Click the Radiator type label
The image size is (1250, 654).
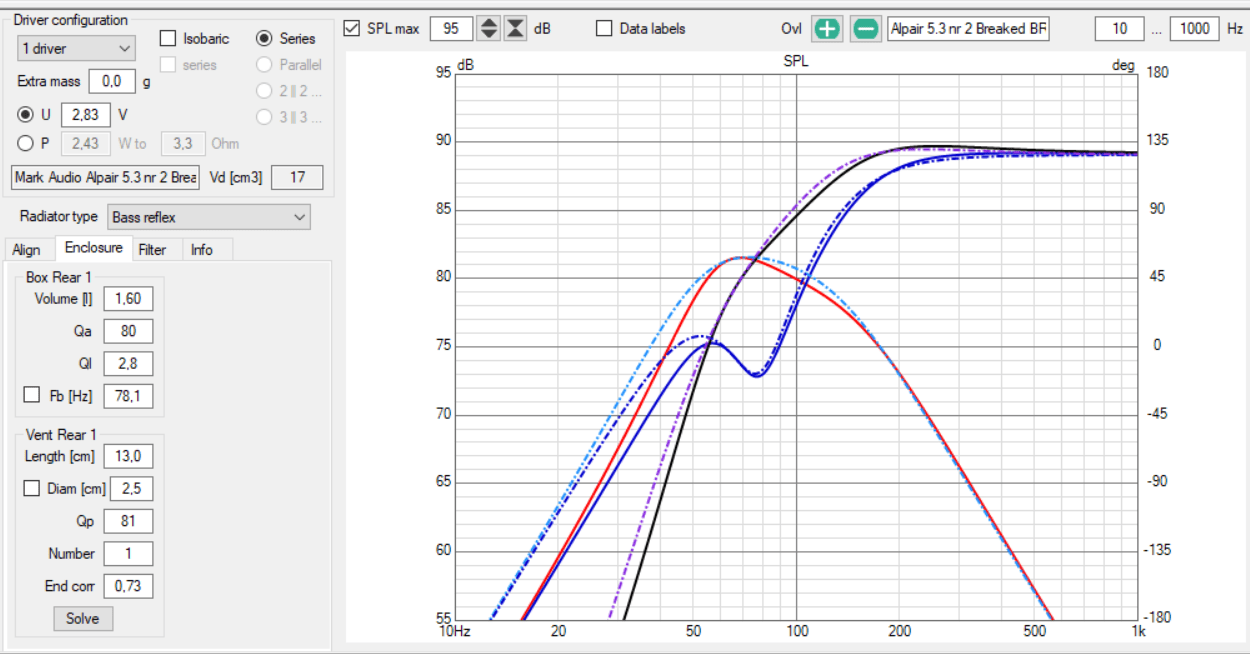[59, 217]
